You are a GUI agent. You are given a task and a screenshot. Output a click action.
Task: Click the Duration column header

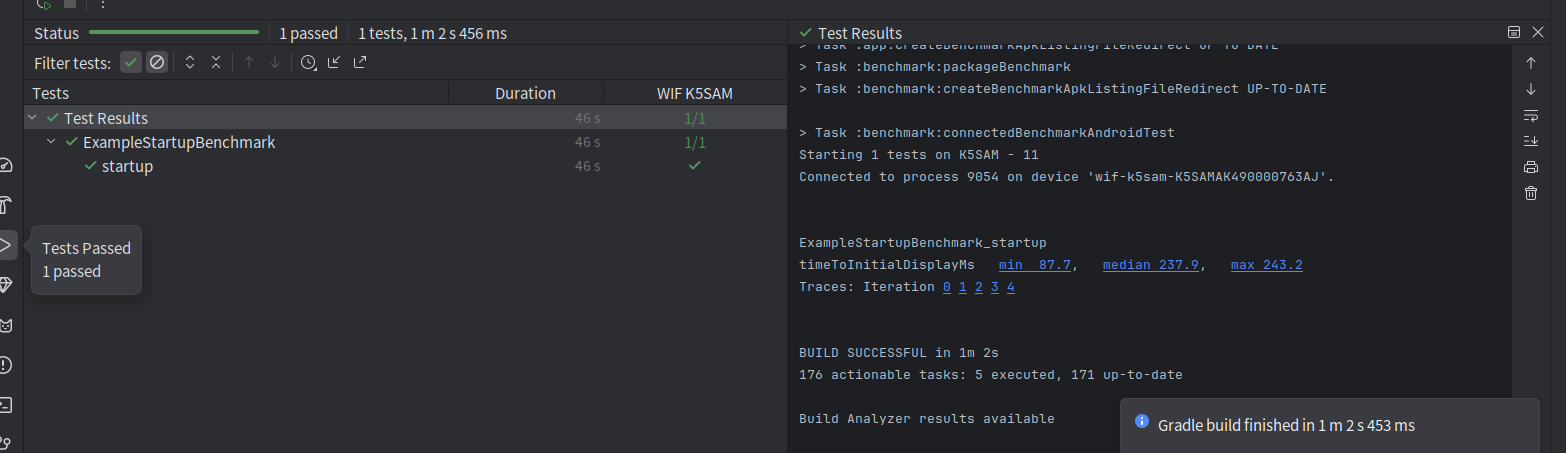pyautogui.click(x=525, y=93)
